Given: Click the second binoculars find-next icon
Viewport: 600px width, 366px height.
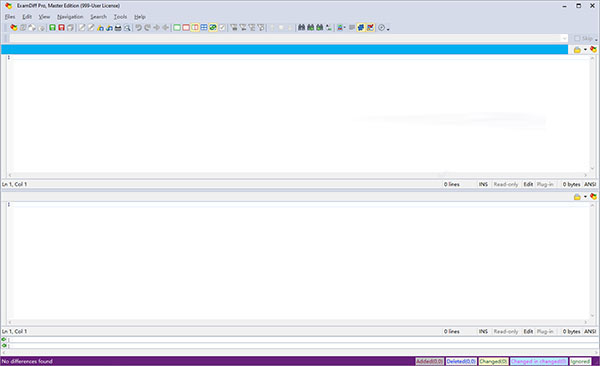Looking at the screenshot, I should pyautogui.click(x=311, y=28).
